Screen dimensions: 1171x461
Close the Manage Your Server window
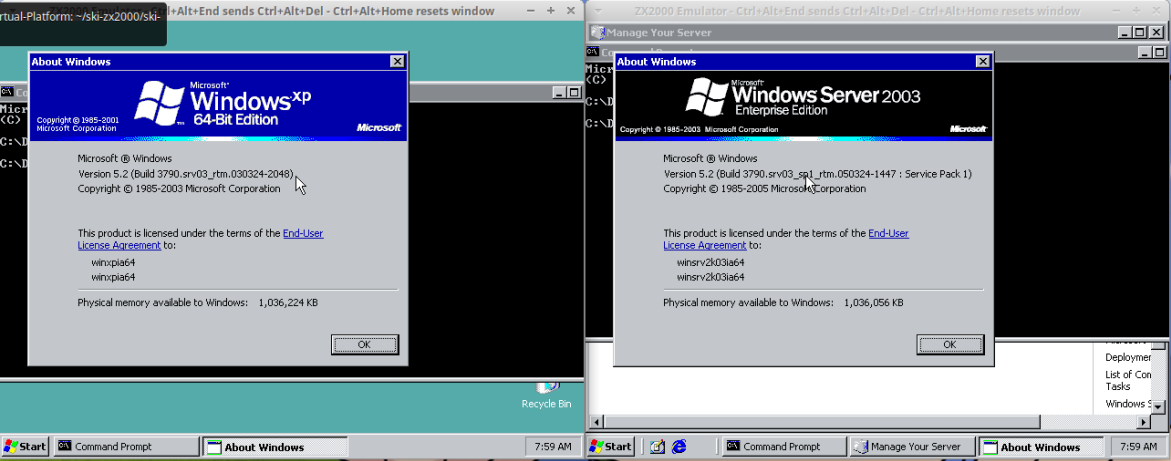pyautogui.click(x=1155, y=32)
